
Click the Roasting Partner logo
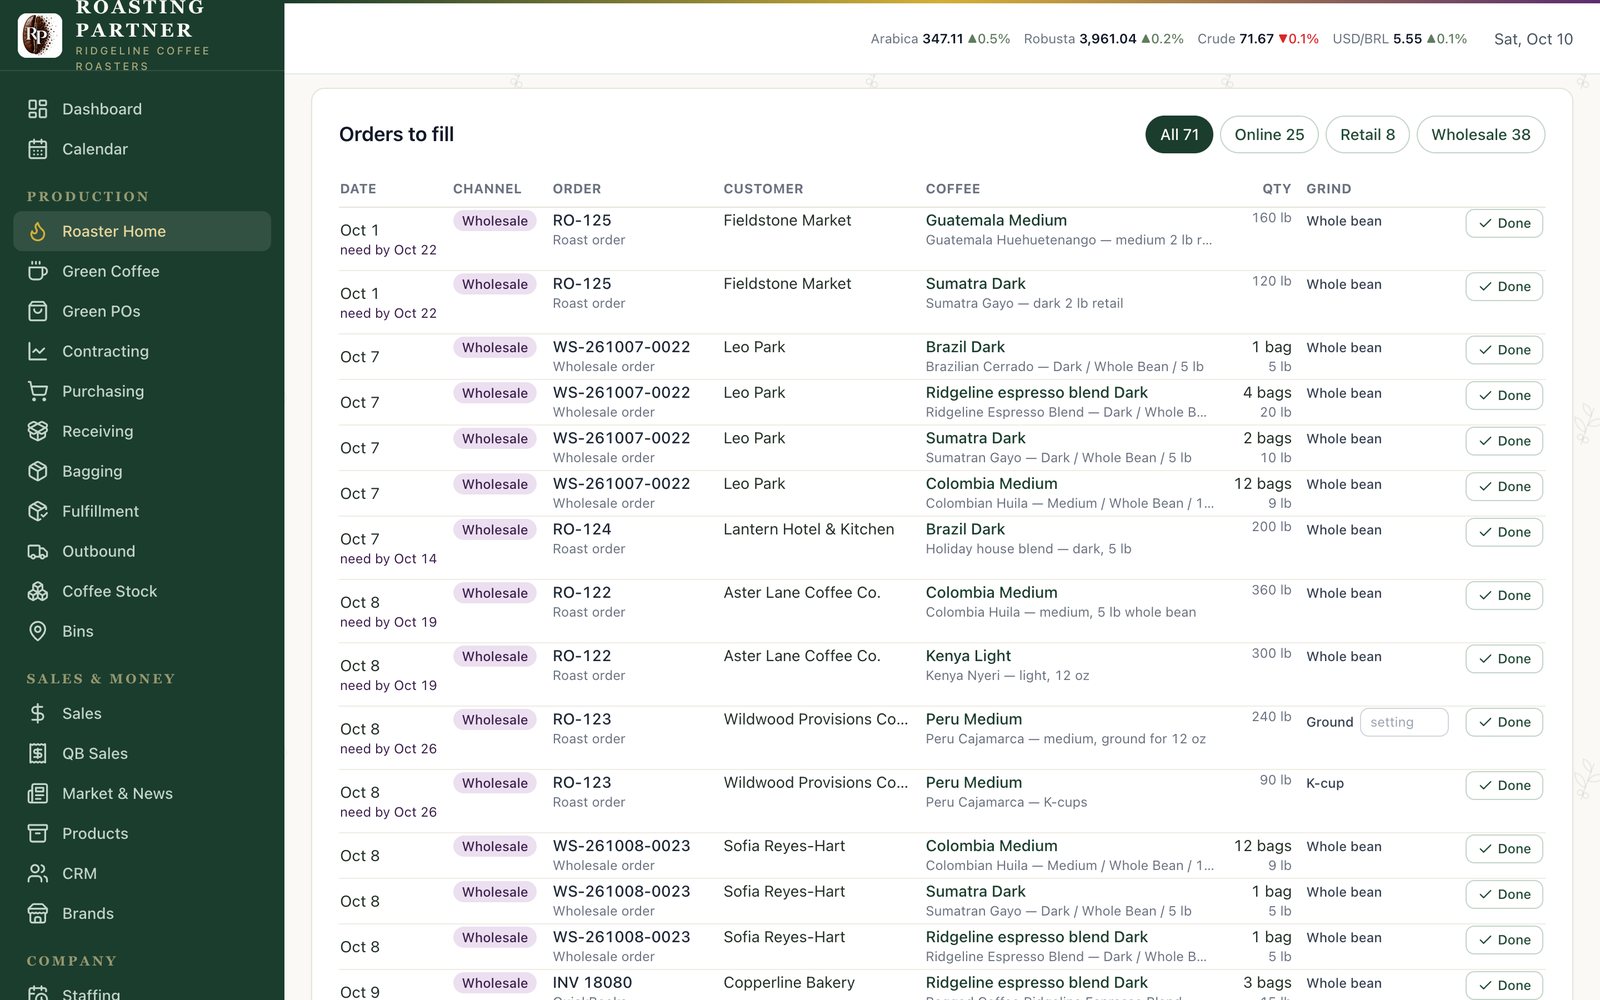[40, 35]
